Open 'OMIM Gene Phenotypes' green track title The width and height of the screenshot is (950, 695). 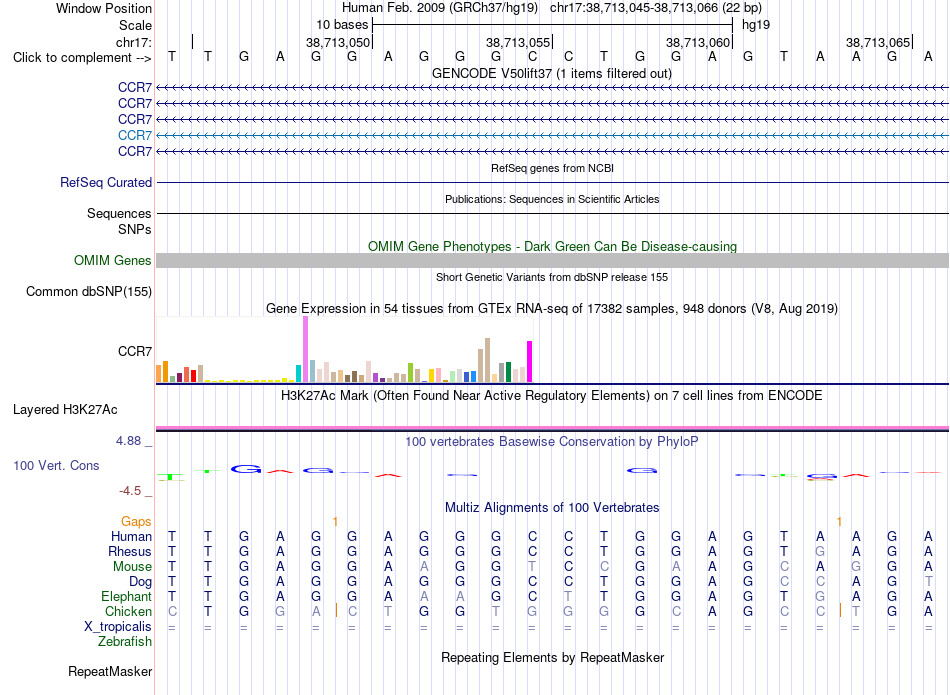tap(553, 247)
